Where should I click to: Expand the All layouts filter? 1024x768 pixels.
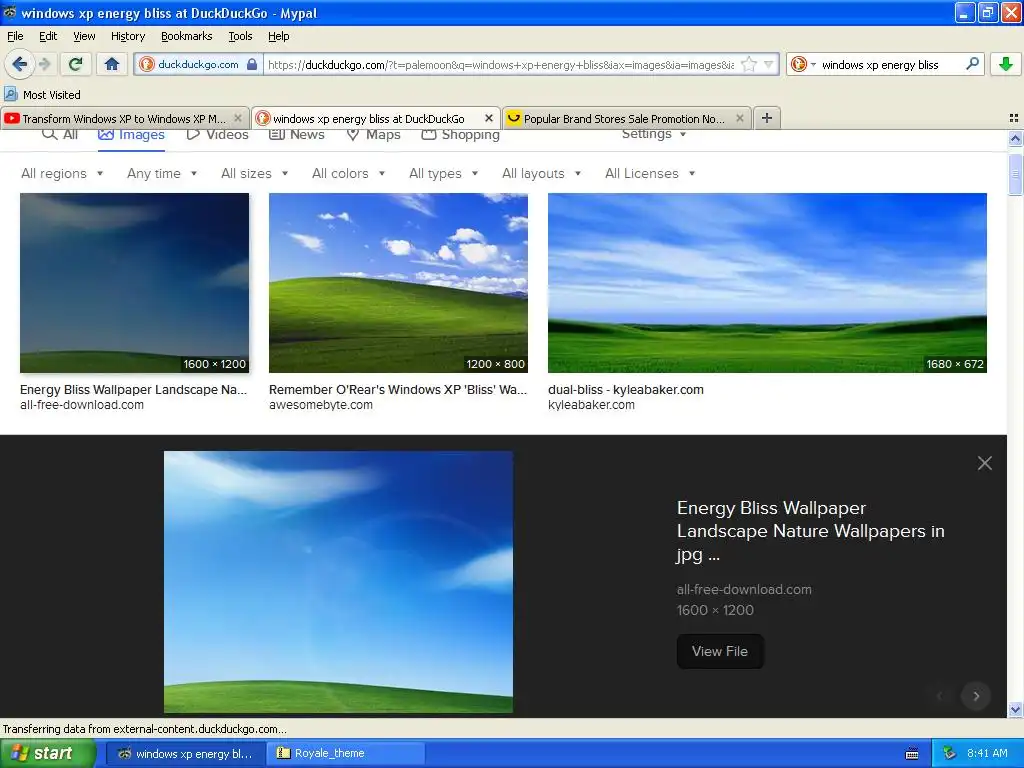(x=541, y=173)
